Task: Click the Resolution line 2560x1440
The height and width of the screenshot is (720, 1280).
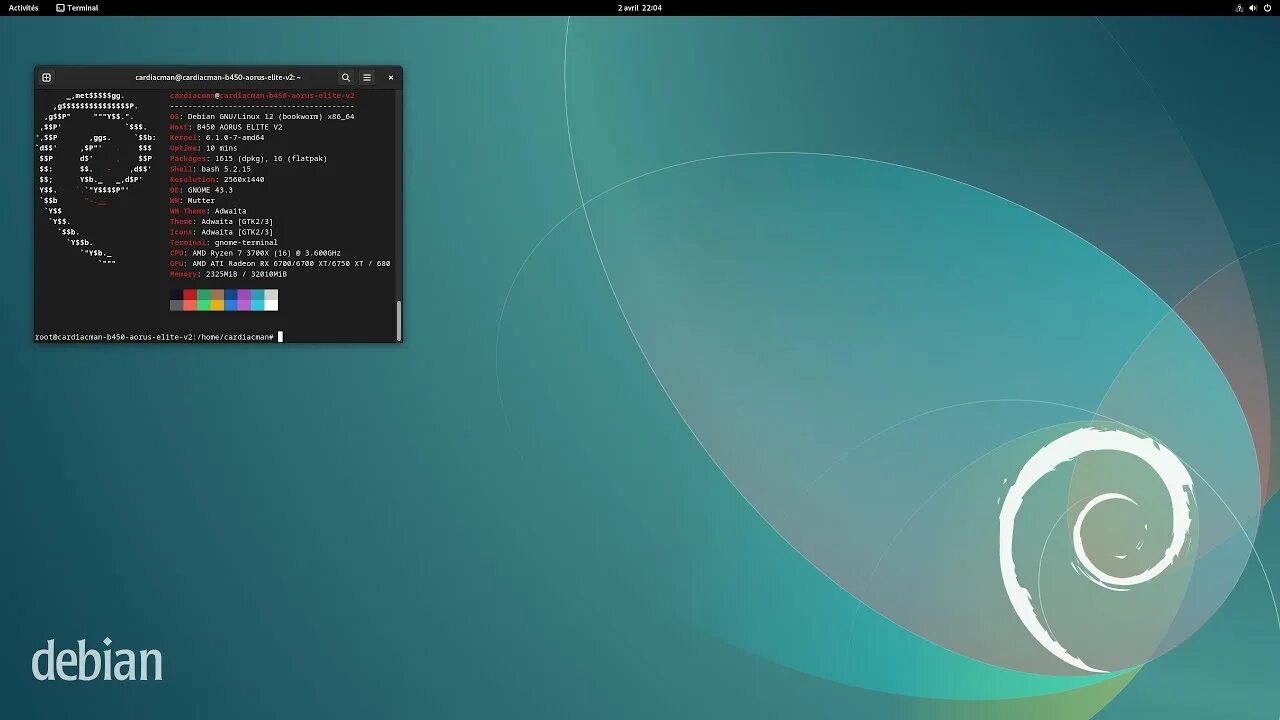Action: click(x=217, y=179)
